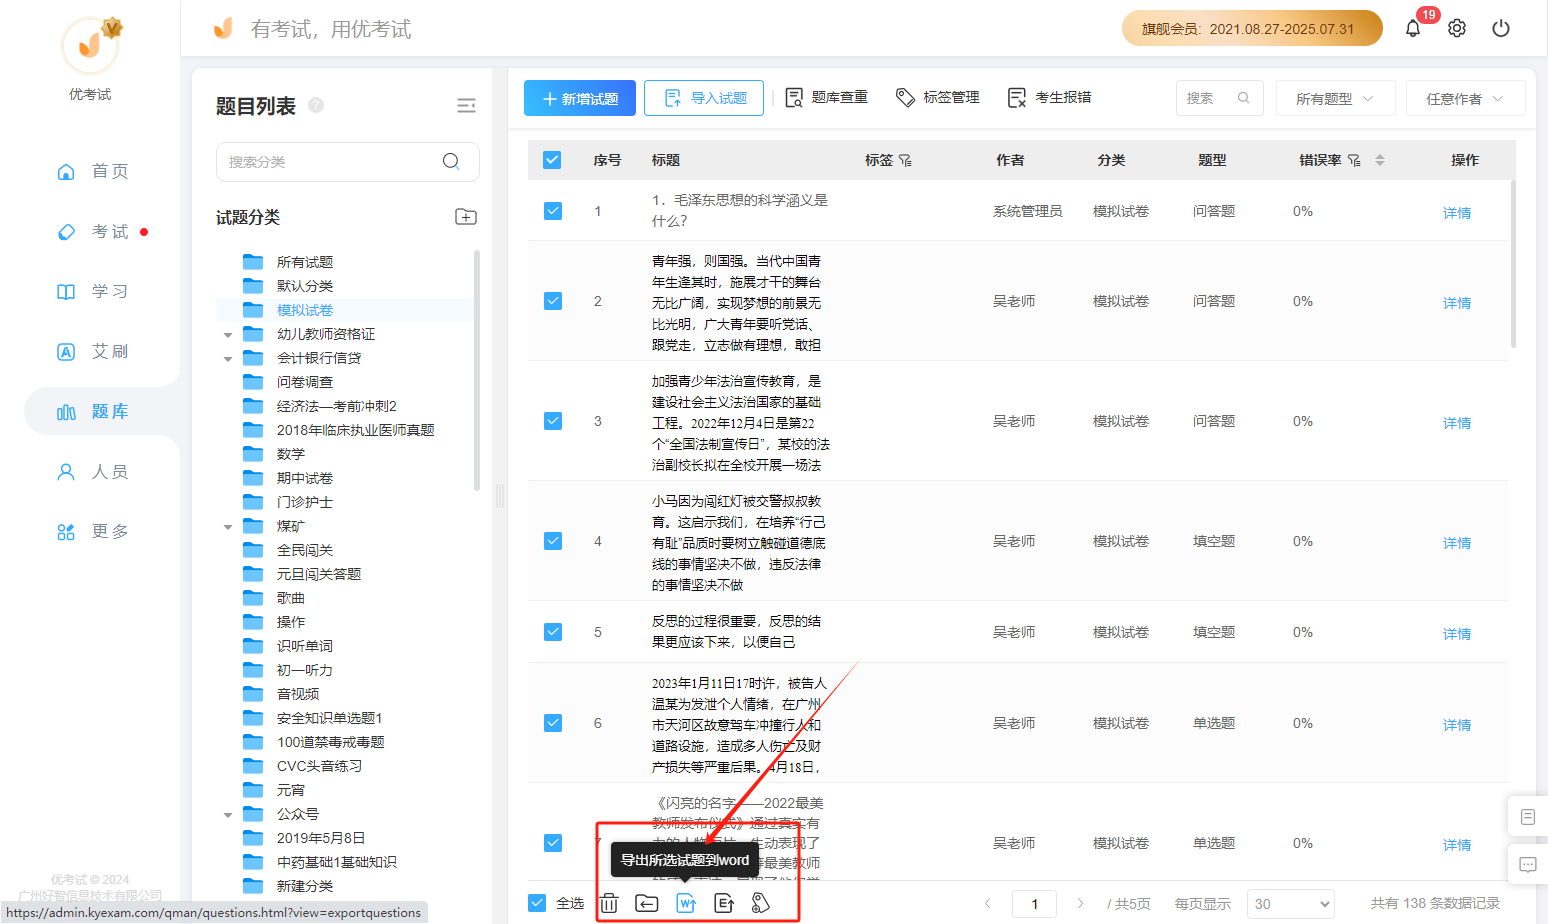Viewport: 1548px width, 924px height.
Task: Open the 所有试题 folder
Action: (304, 262)
